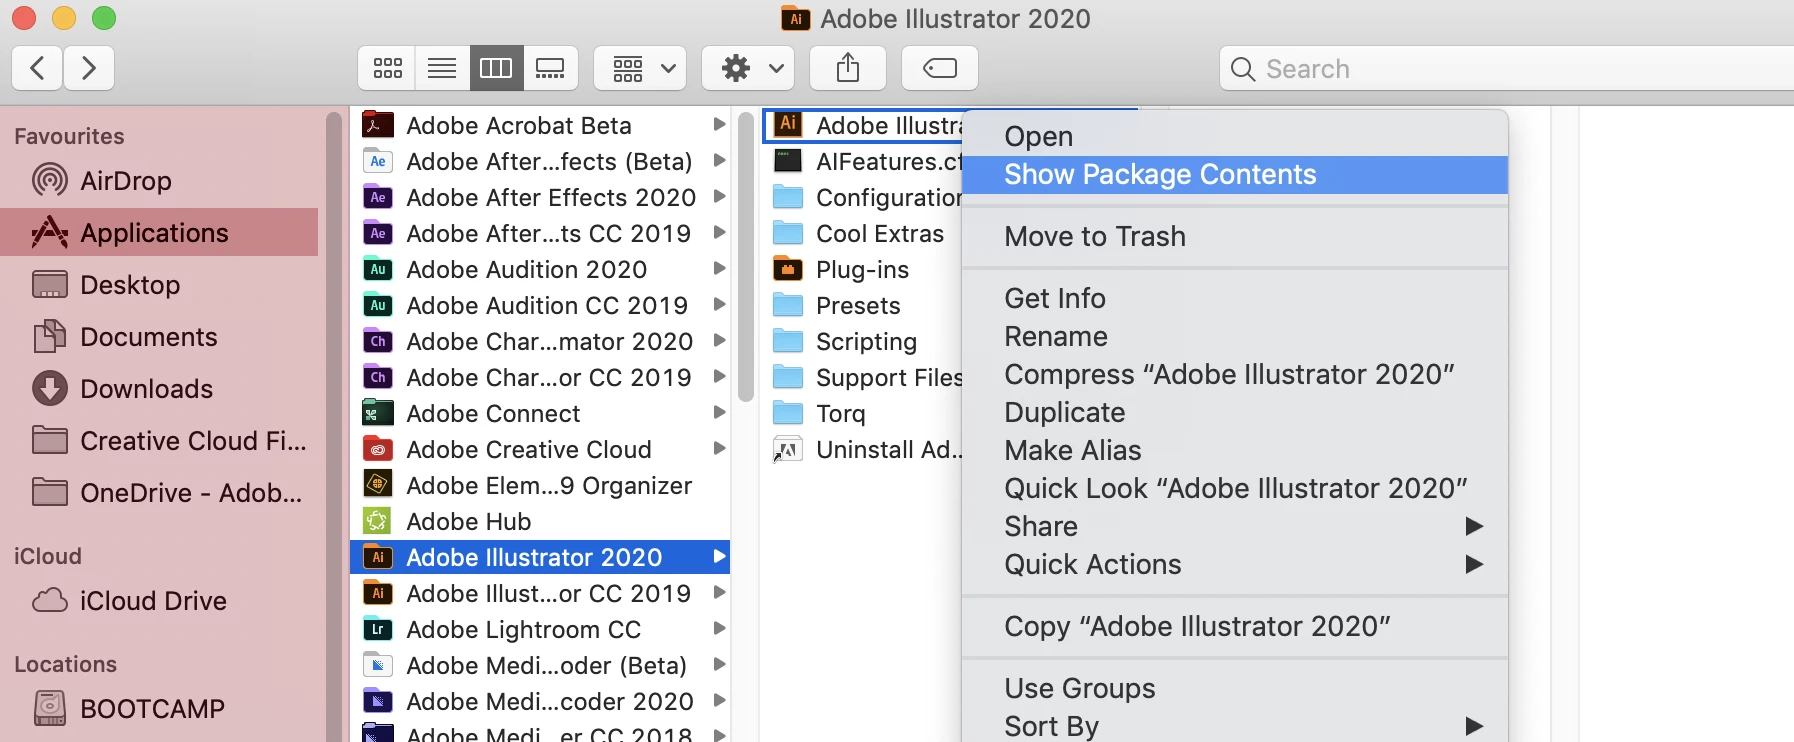Open the Quick Actions submenu
The image size is (1794, 742).
coord(1235,565)
